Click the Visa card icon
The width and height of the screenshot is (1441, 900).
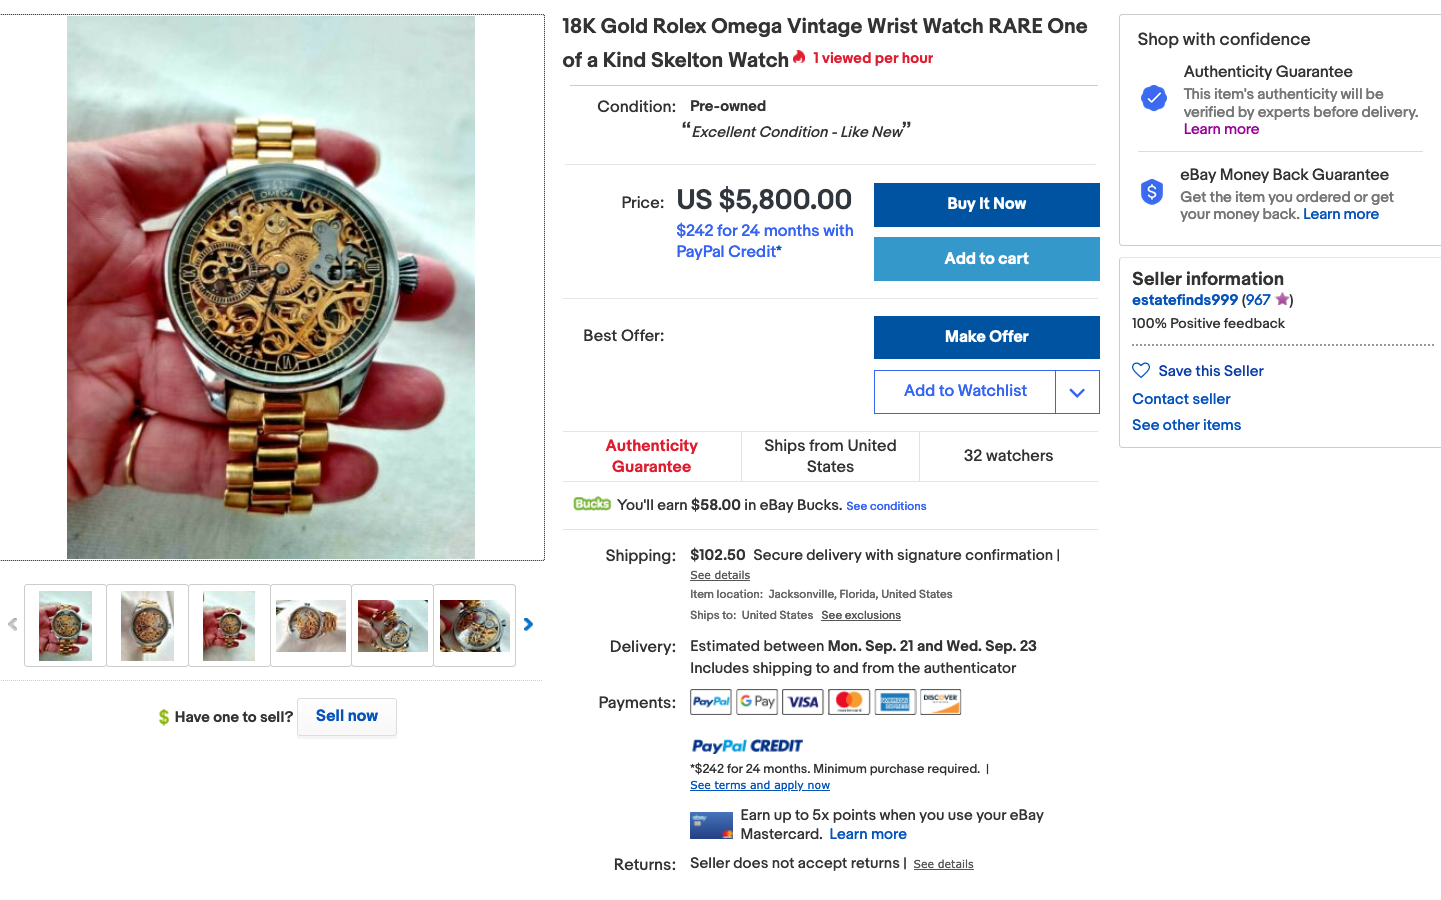(803, 702)
